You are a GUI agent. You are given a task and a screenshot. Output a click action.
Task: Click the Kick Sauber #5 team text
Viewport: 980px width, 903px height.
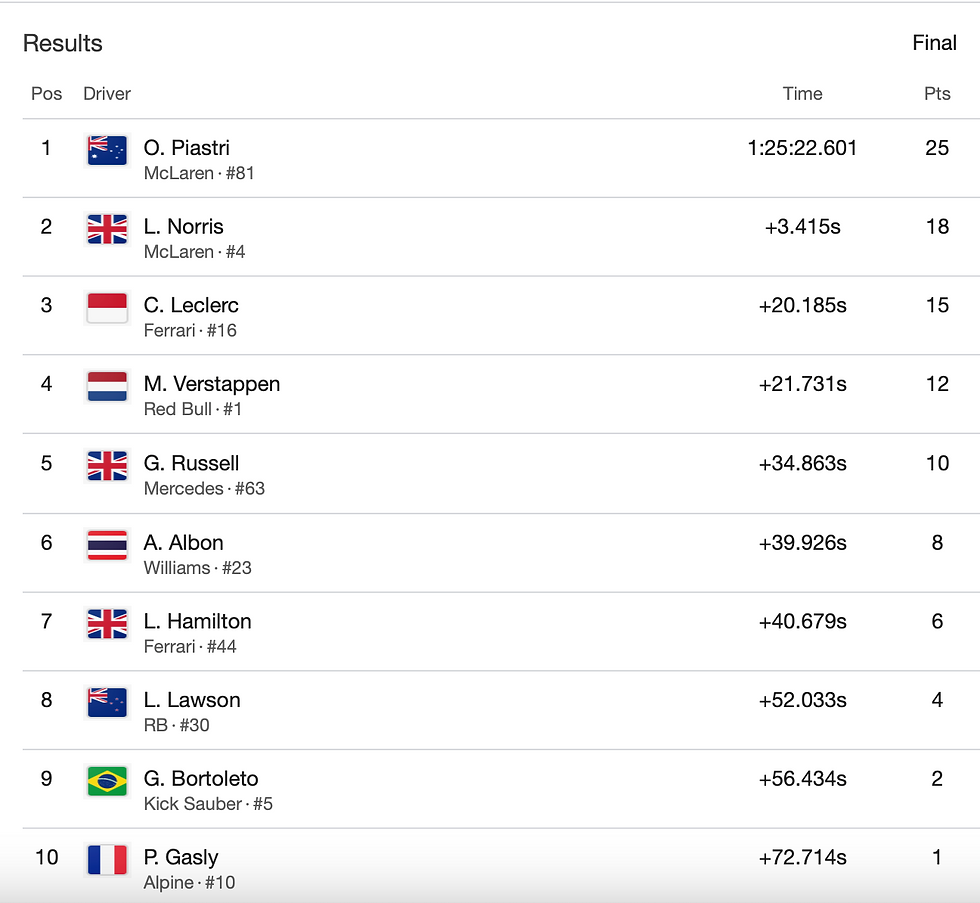[x=208, y=804]
